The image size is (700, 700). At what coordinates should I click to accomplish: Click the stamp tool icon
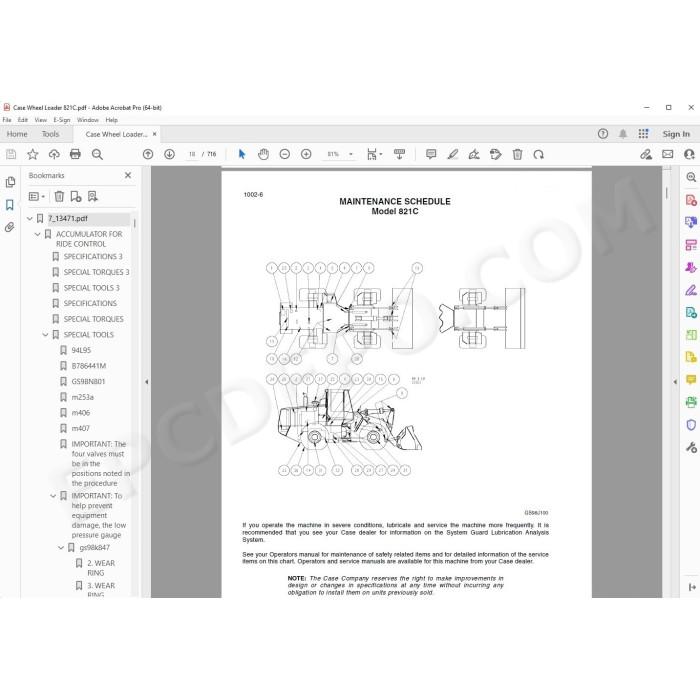[496, 154]
